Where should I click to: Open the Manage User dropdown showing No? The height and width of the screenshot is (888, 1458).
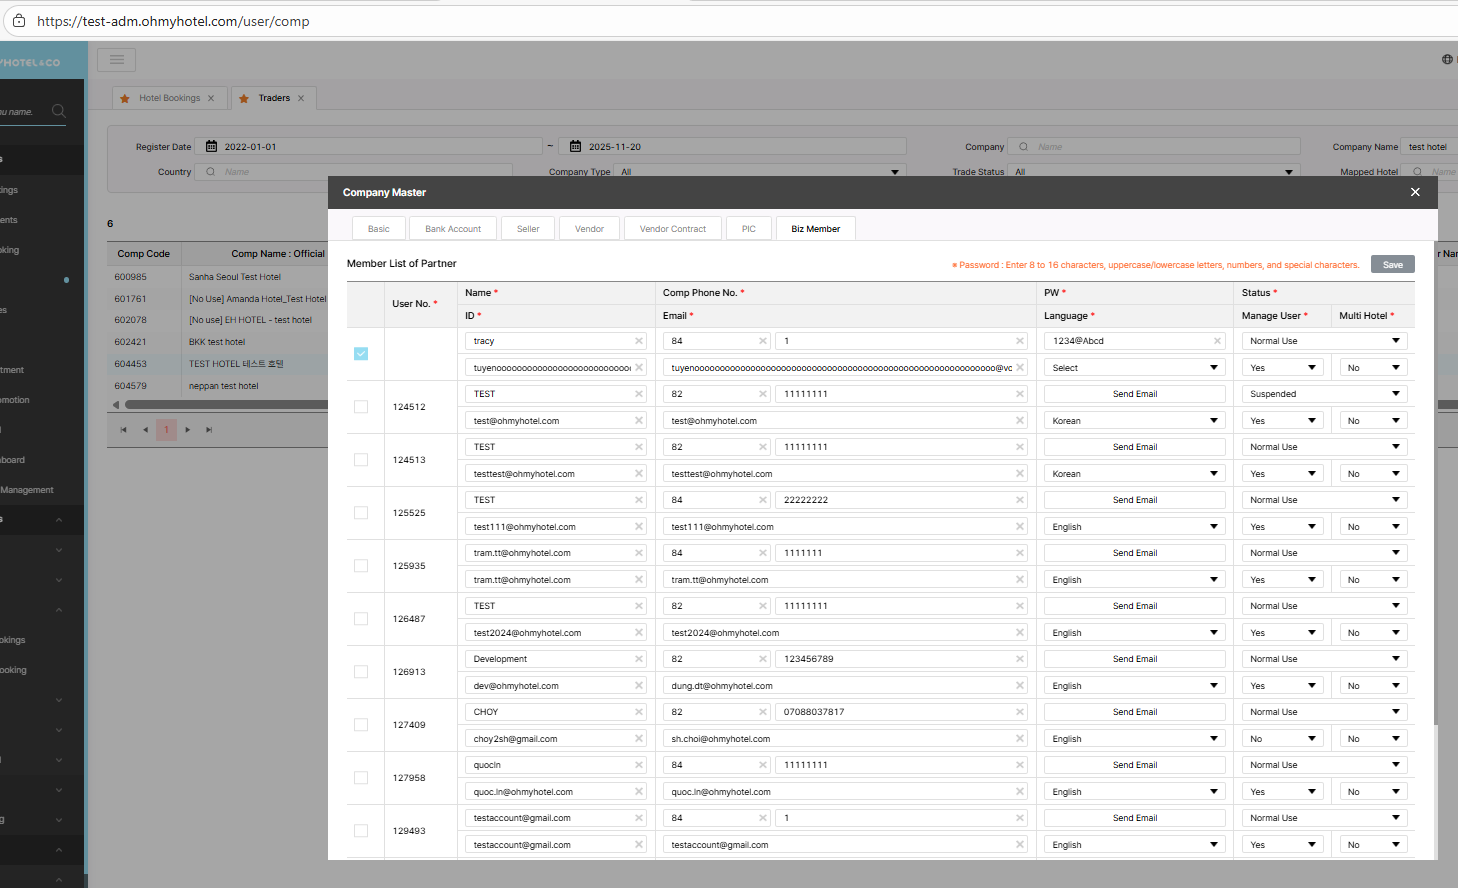pyautogui.click(x=1282, y=739)
